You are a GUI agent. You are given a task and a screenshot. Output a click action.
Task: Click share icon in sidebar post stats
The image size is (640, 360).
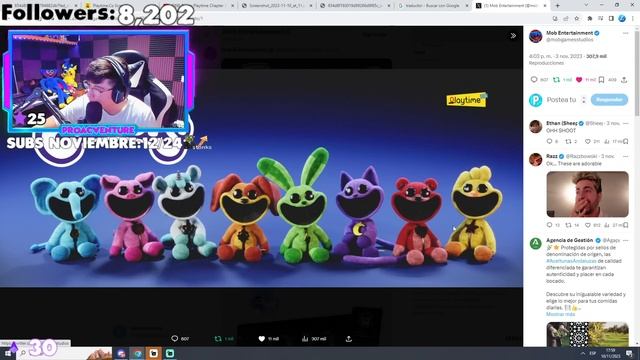[x=624, y=80]
